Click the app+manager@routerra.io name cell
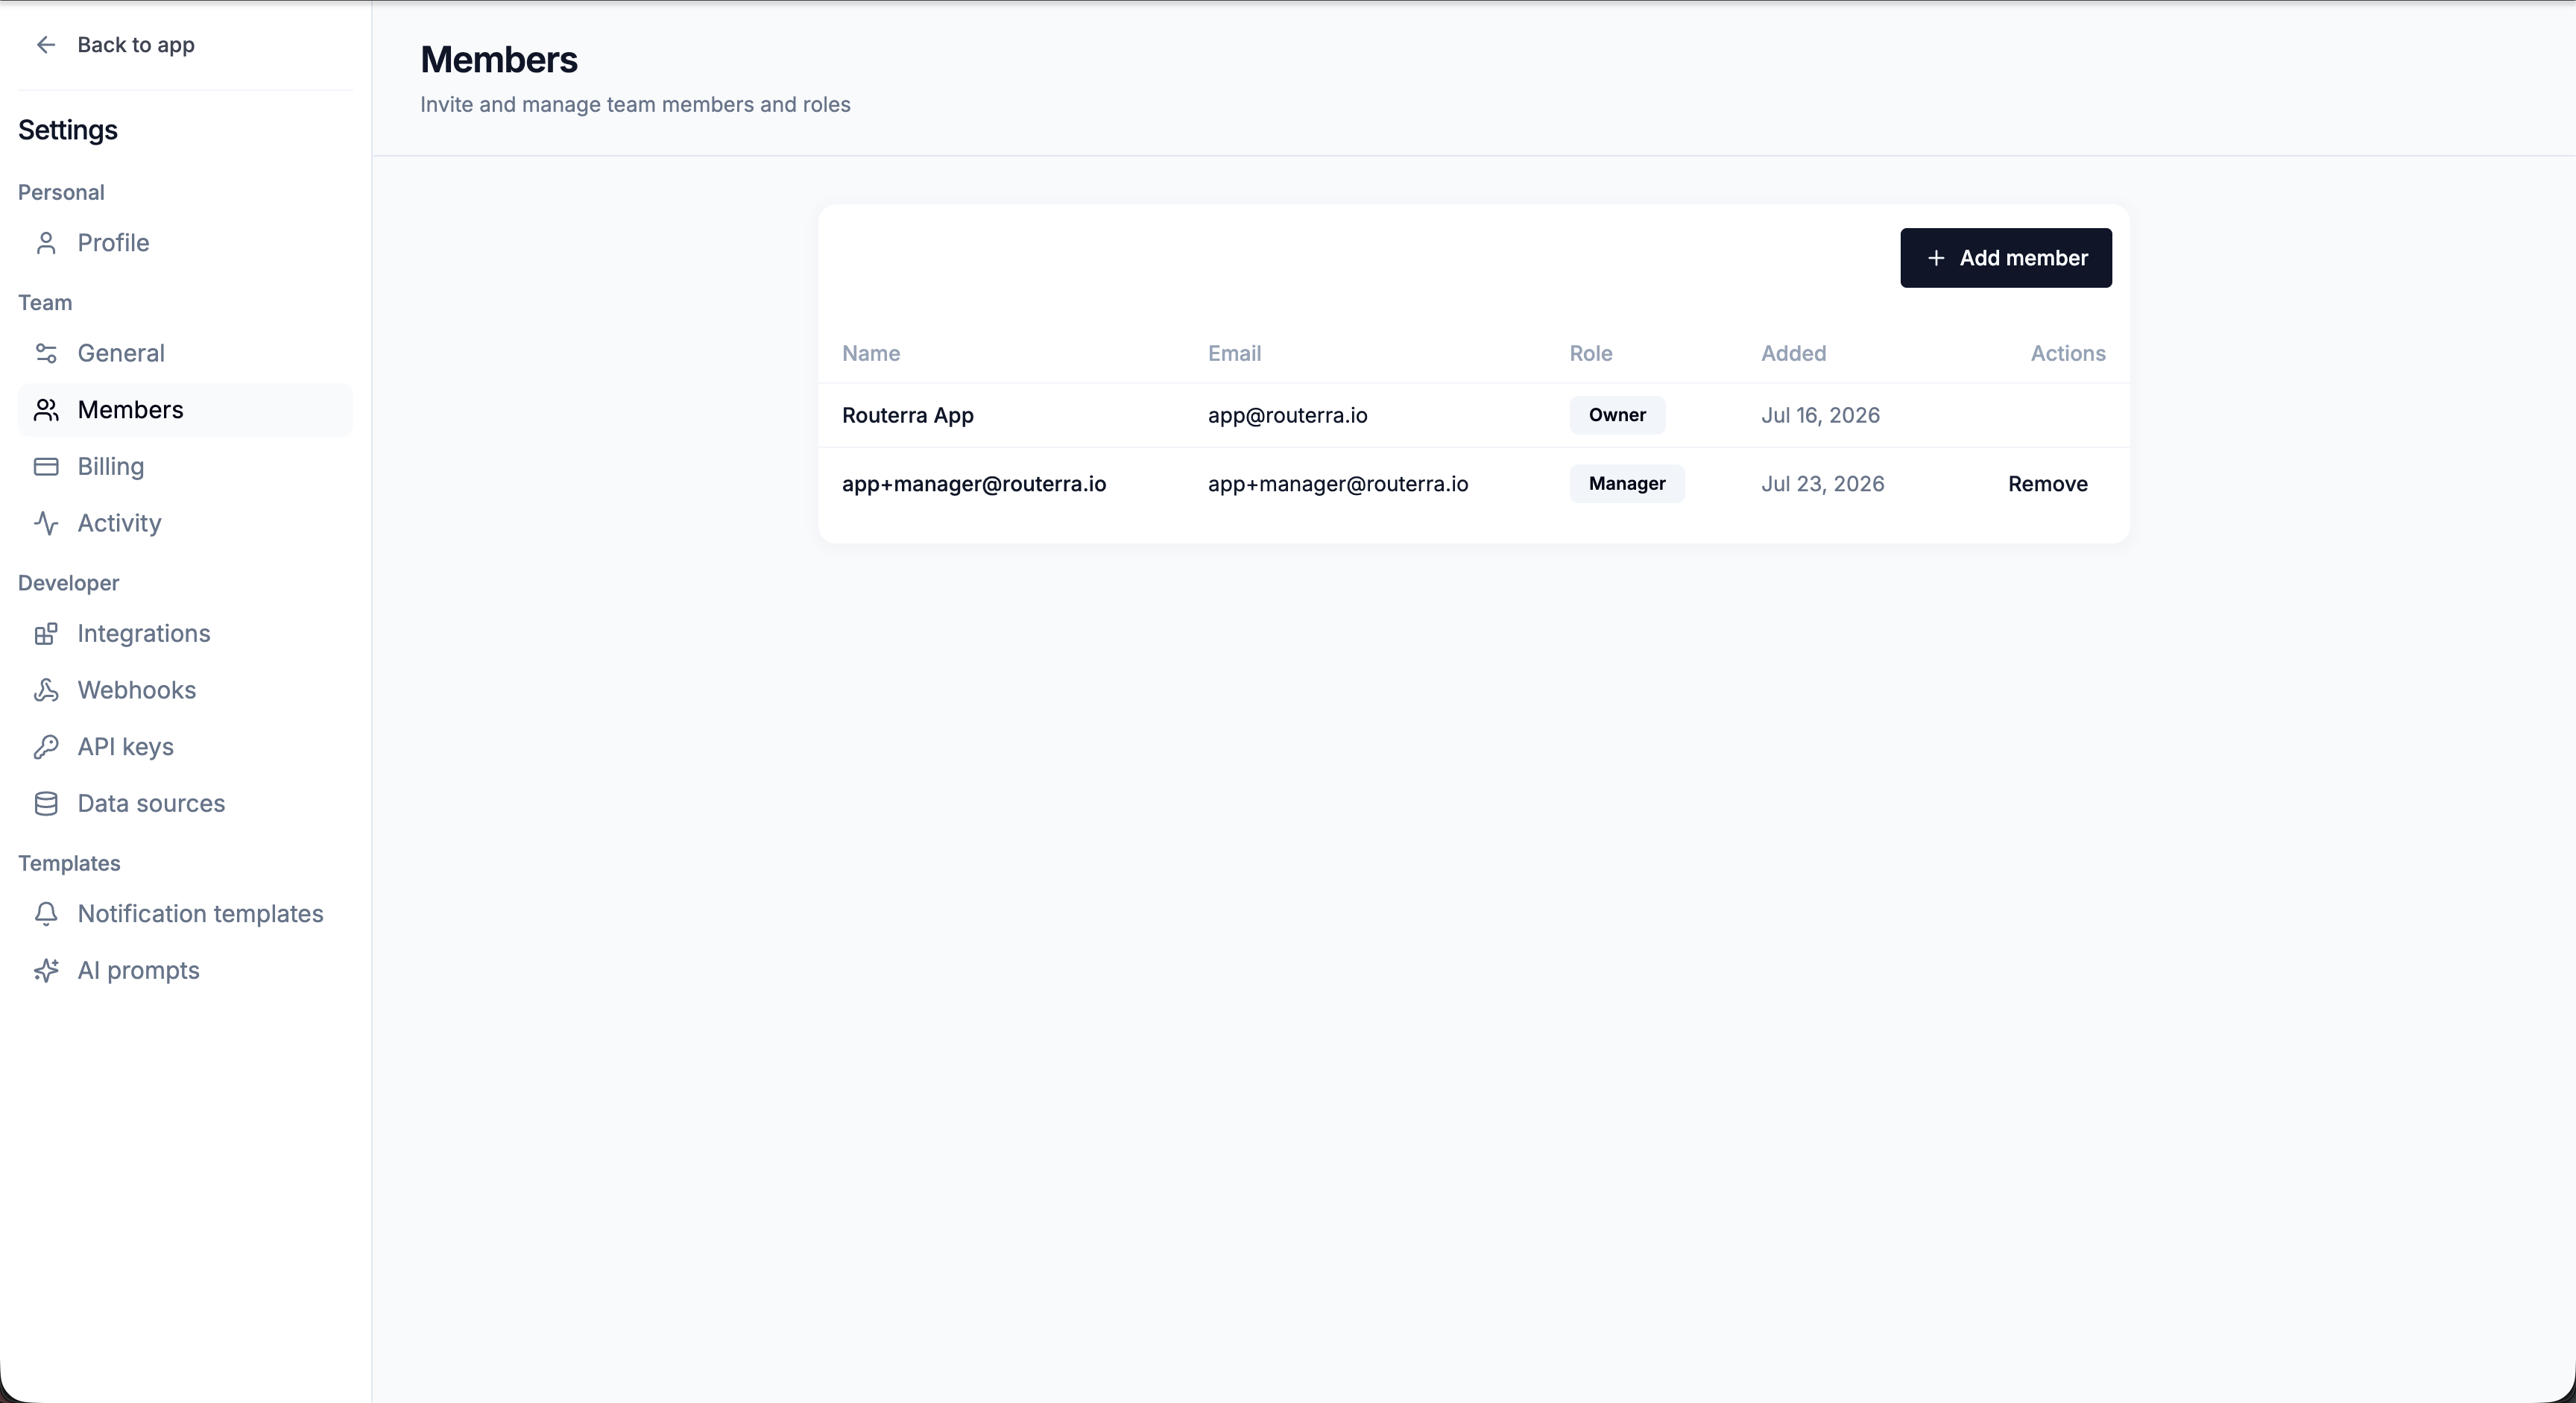The image size is (2576, 1403). point(974,484)
